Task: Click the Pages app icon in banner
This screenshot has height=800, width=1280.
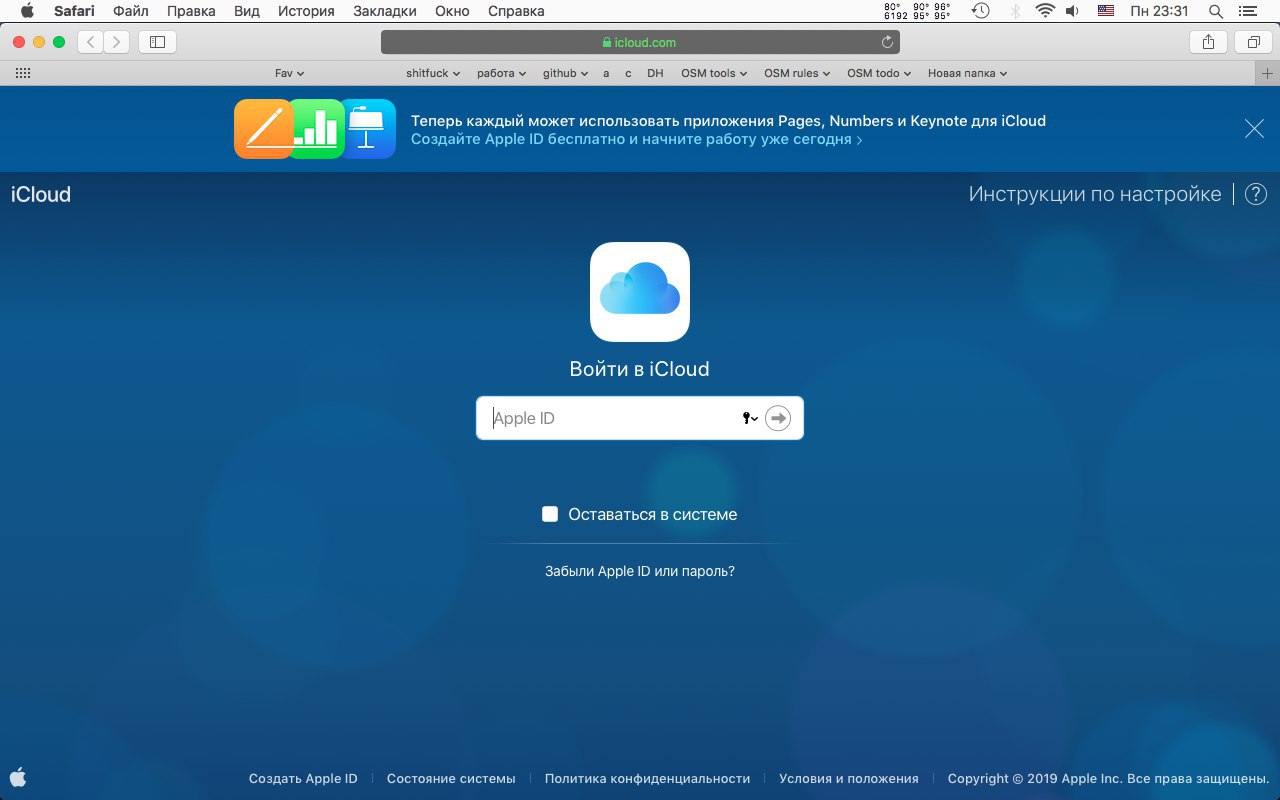Action: coord(264,129)
